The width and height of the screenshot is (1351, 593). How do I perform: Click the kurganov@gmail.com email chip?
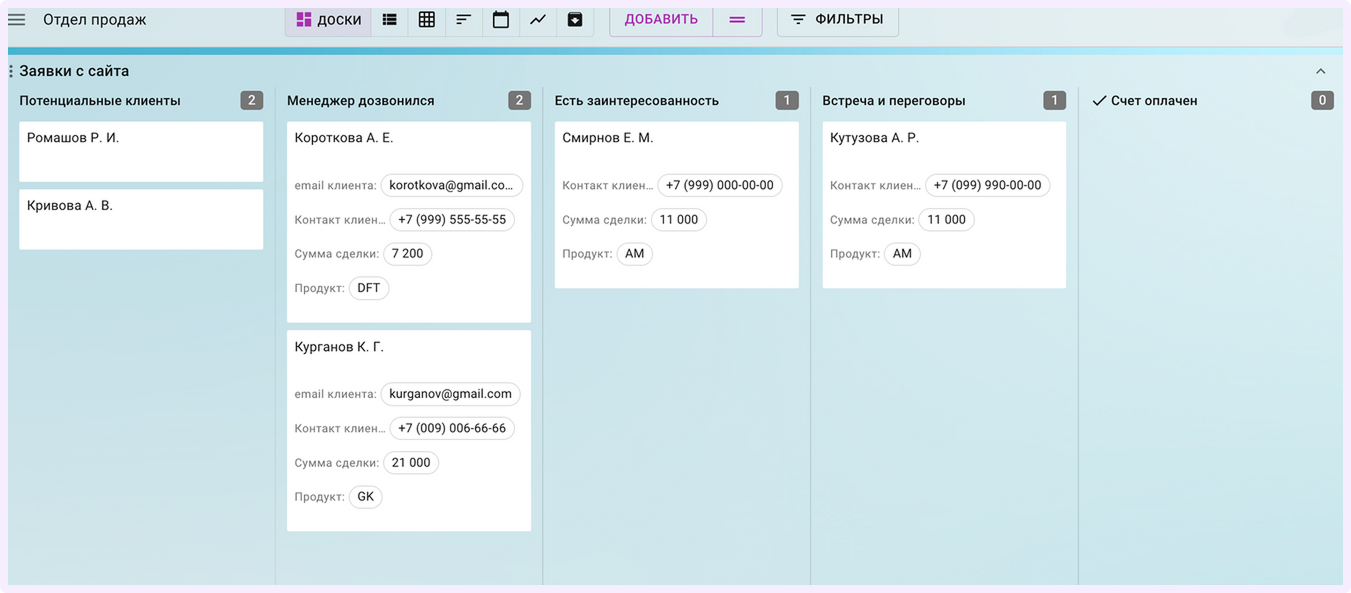[x=450, y=394]
